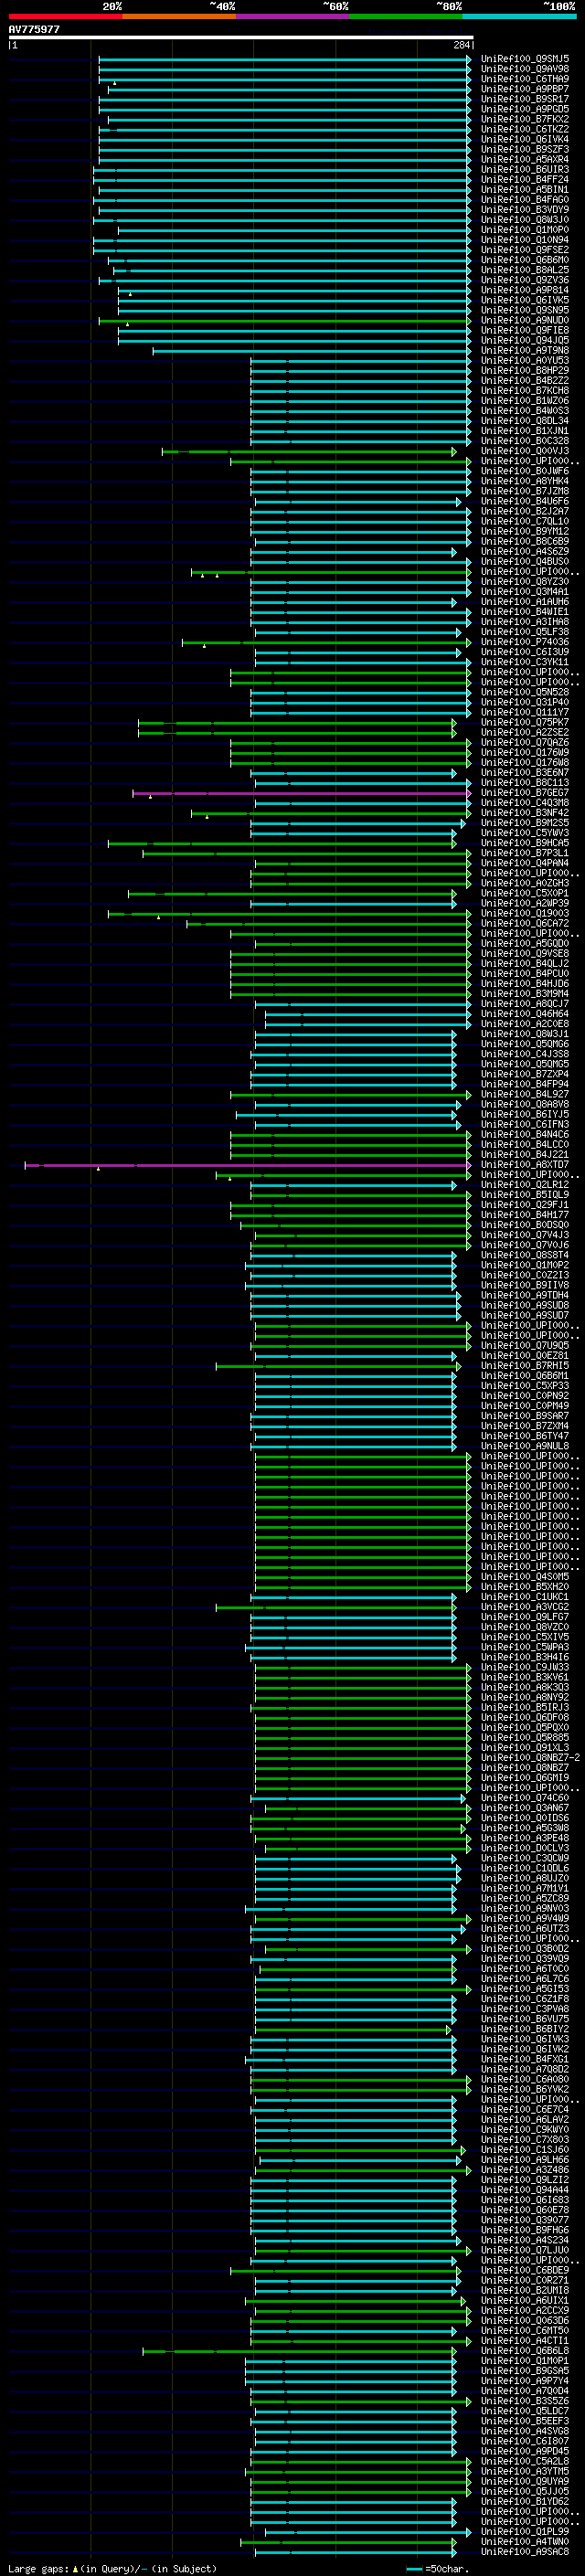Select the UniRef100_Q9ZV36 label

(525, 280)
